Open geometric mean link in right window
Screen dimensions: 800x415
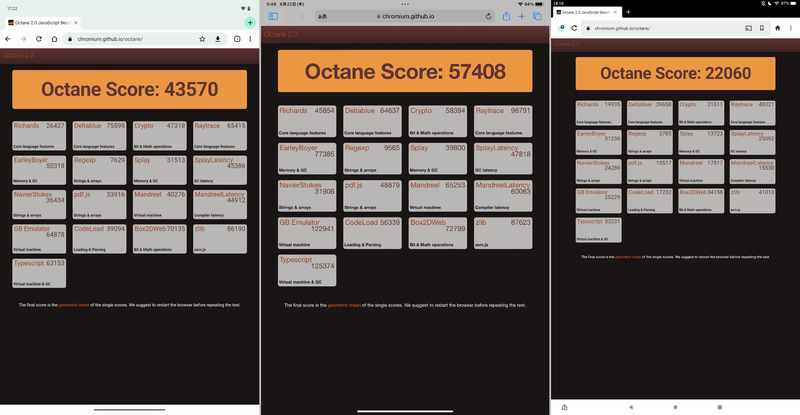coord(628,257)
